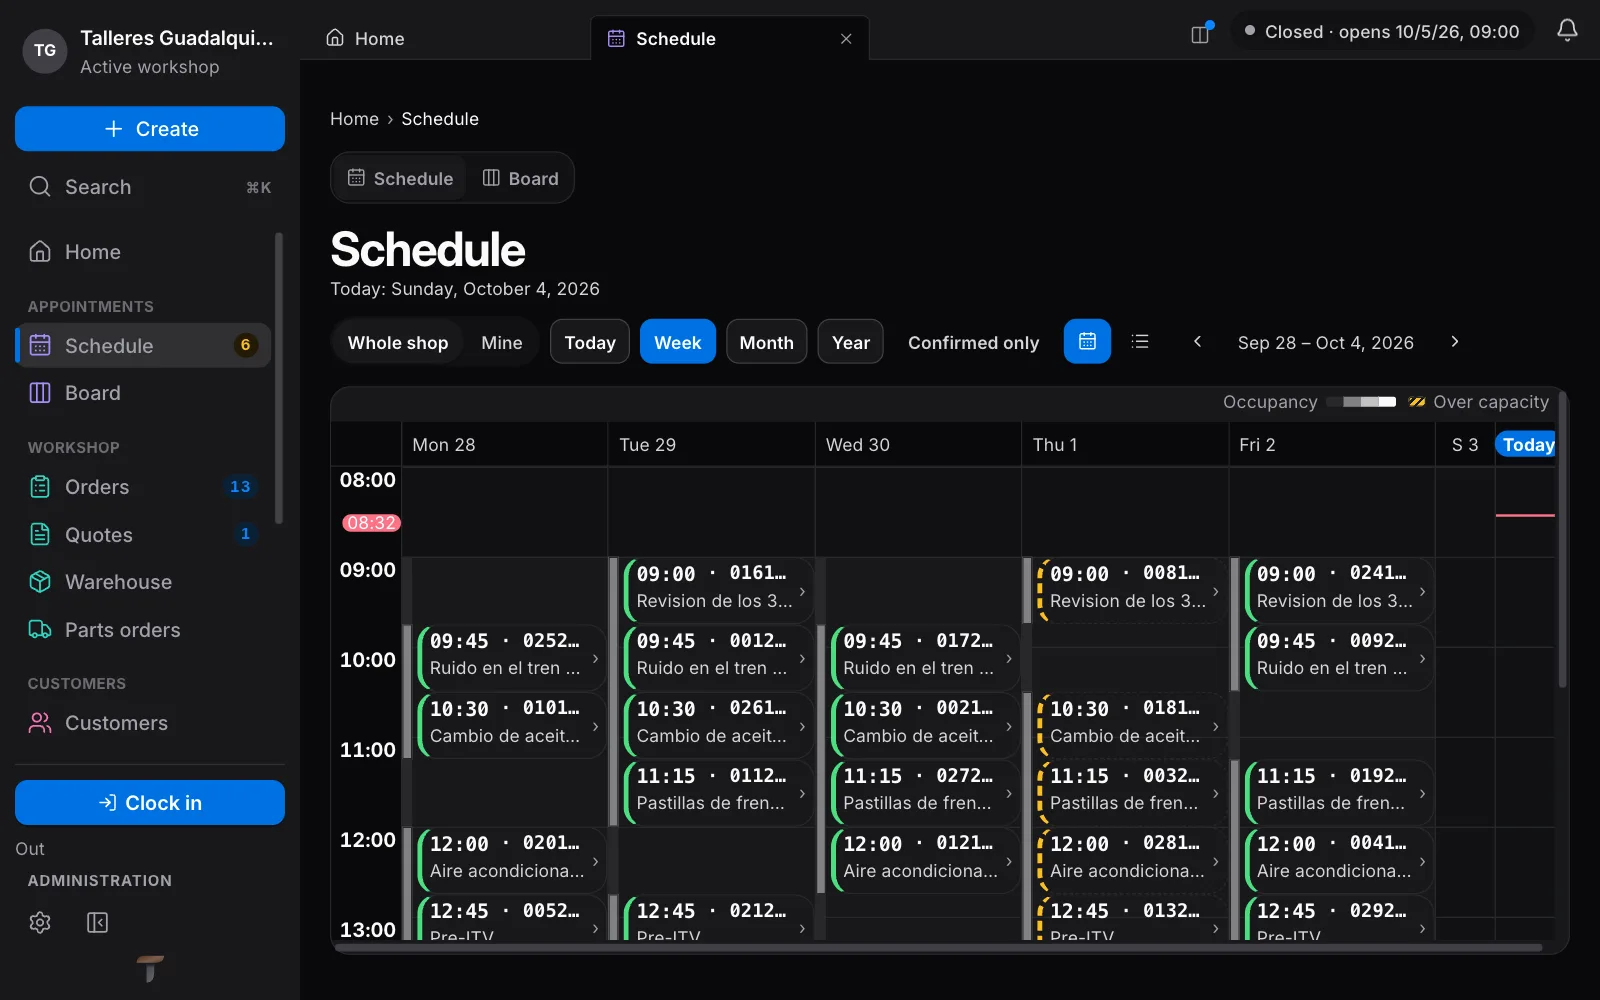Select Whole shop filter
Image resolution: width=1600 pixels, height=1000 pixels.
(398, 343)
